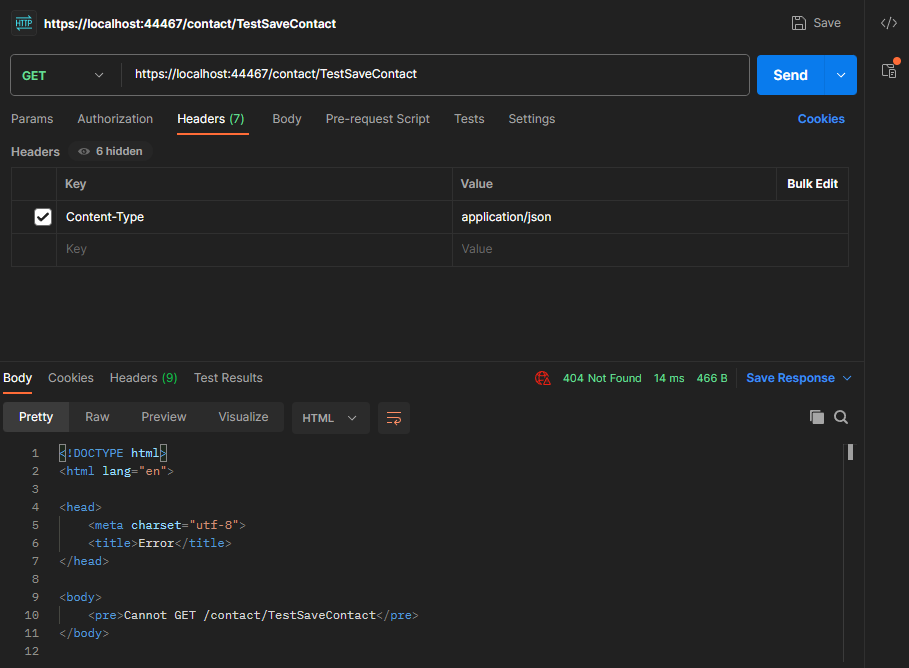Open the Pre-request Script tab
909x668 pixels.
click(377, 119)
